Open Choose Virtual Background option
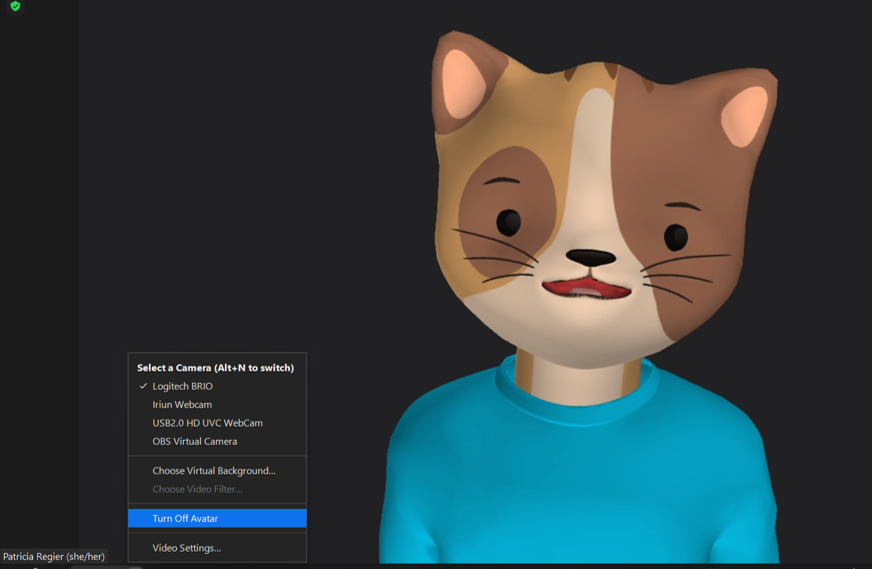Viewport: 872px width, 569px height. pyautogui.click(x=213, y=471)
